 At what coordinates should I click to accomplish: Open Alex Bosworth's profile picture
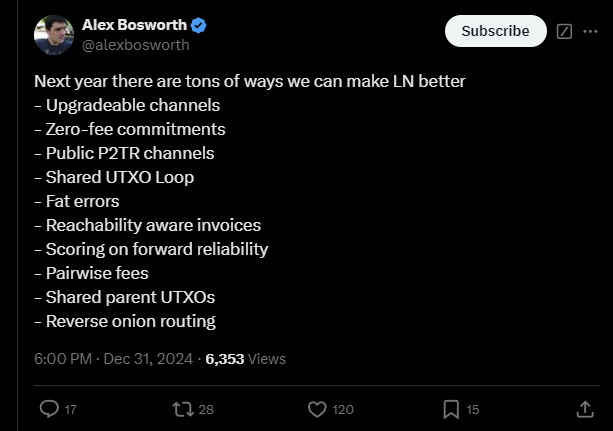[x=54, y=35]
